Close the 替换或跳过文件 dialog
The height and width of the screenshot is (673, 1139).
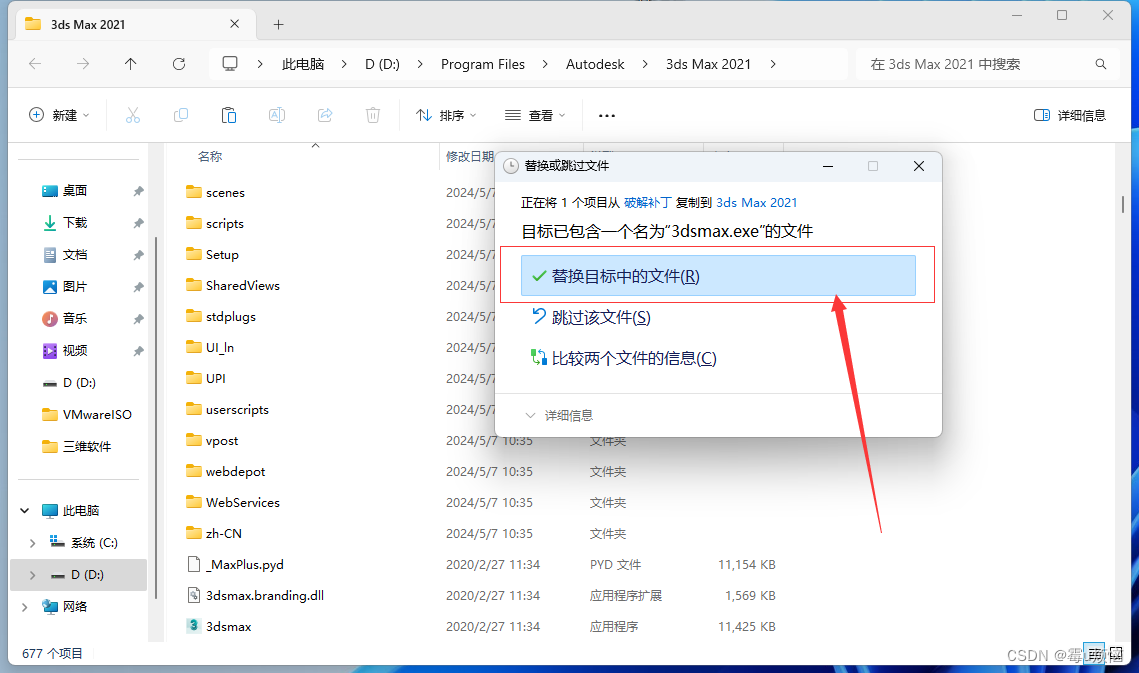pyautogui.click(x=919, y=166)
